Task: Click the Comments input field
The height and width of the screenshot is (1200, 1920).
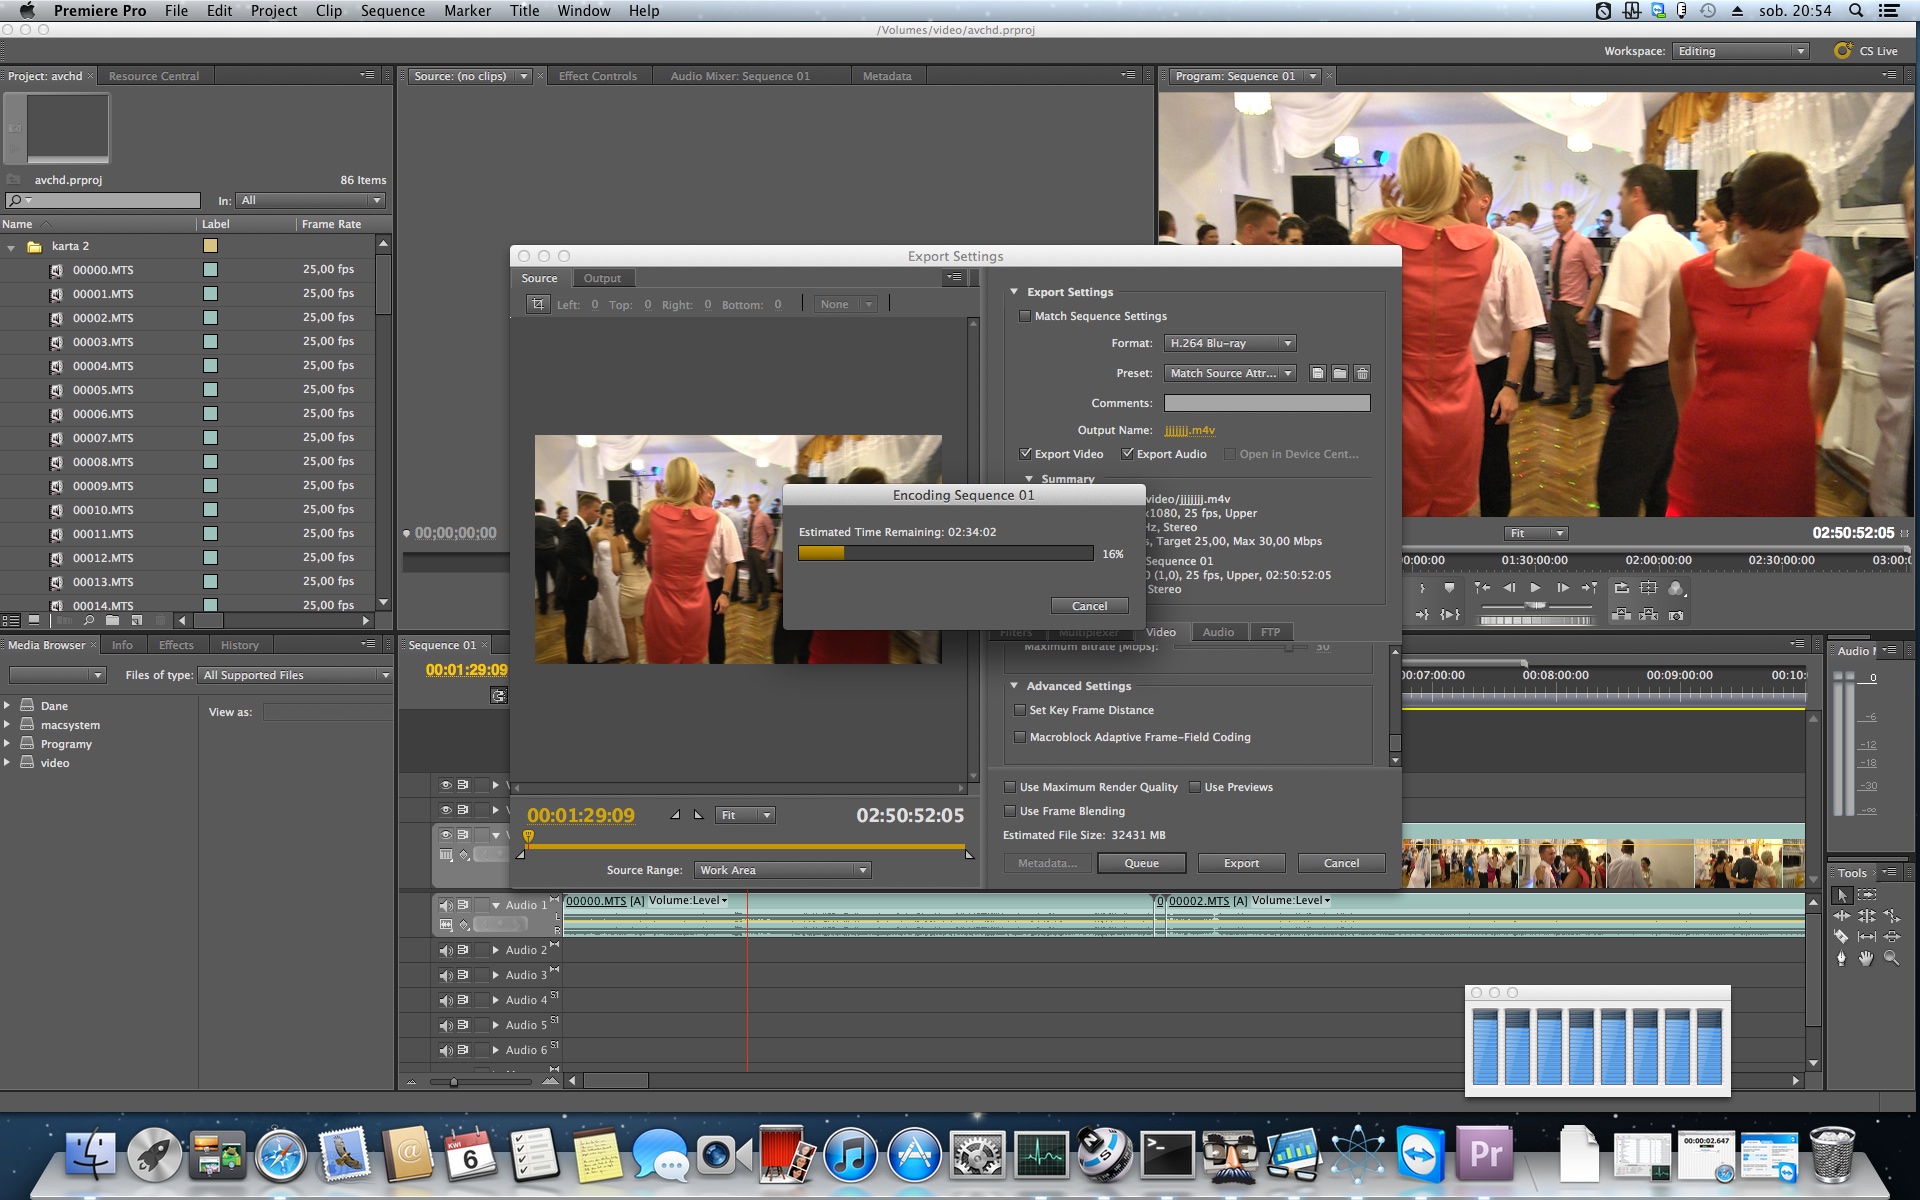Action: click(1267, 403)
